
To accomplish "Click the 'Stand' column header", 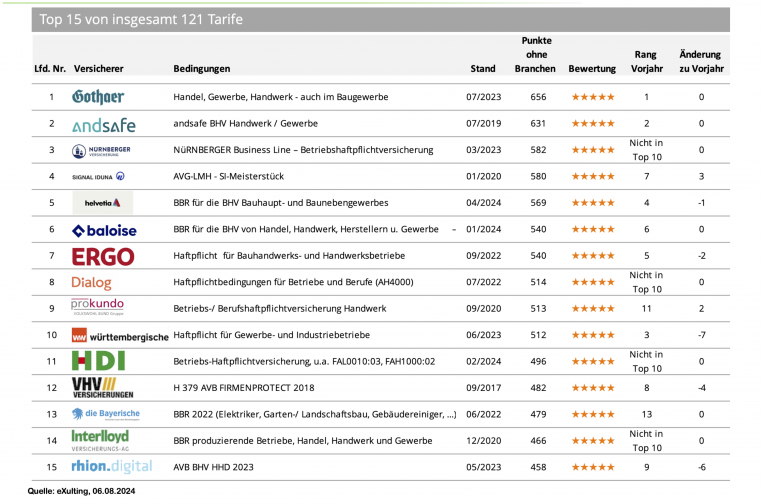I will 483,69.
